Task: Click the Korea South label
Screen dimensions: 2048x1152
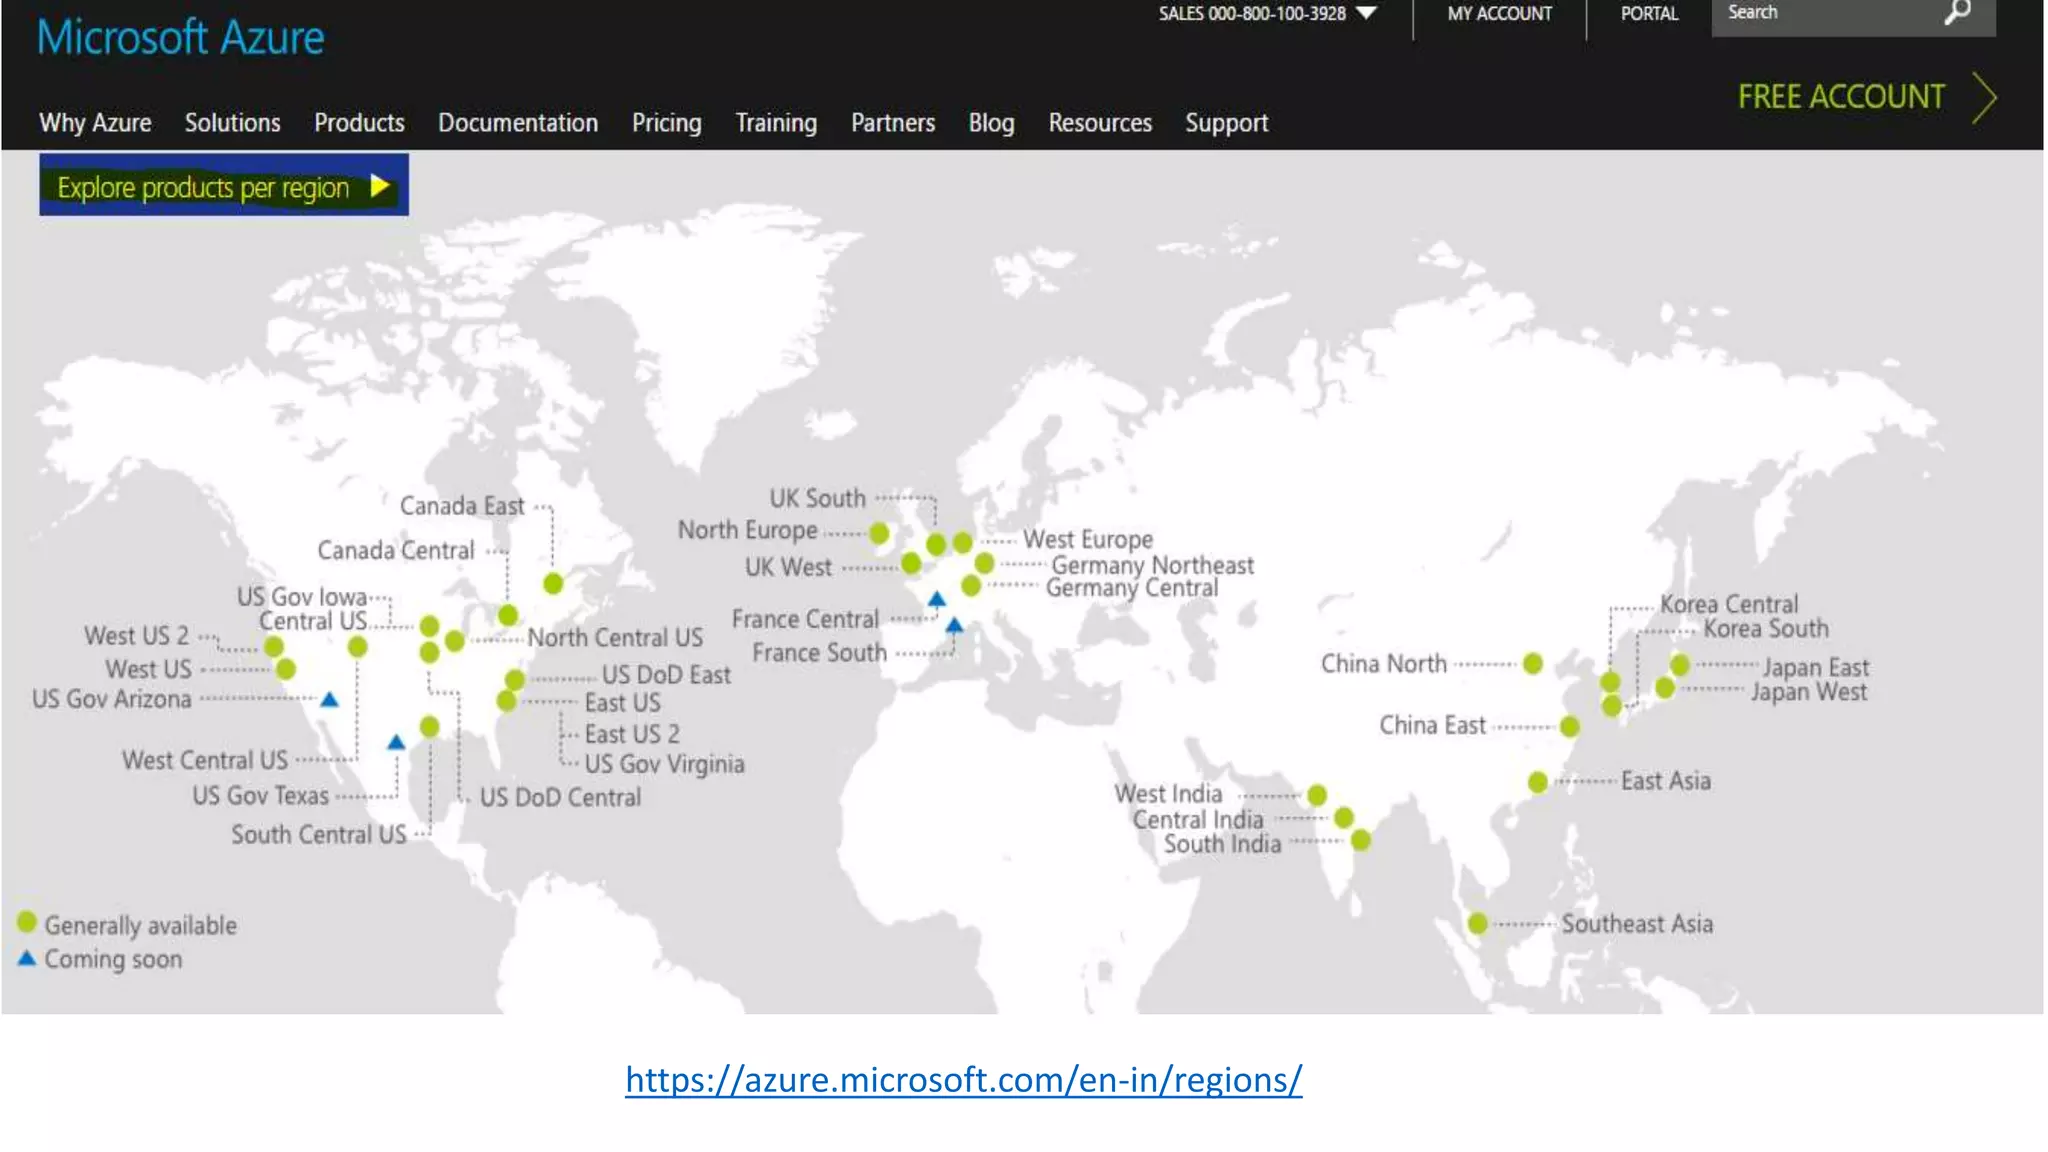Action: (x=1766, y=629)
